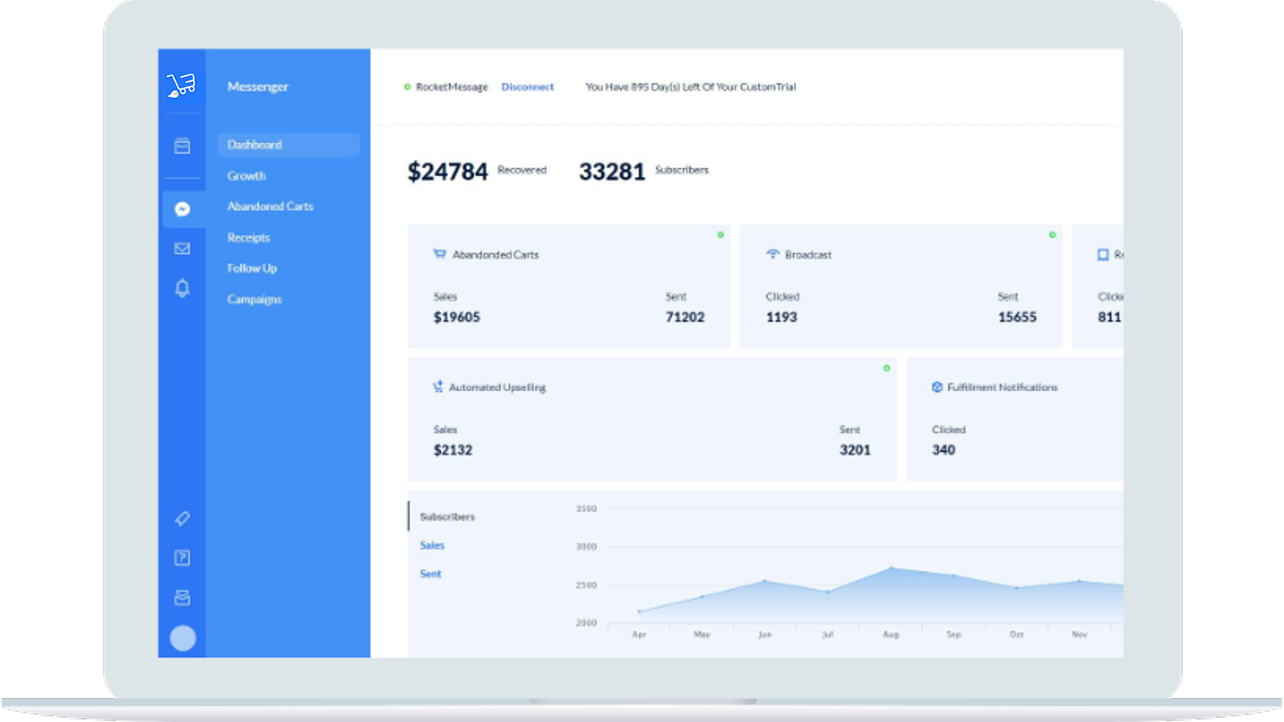Click the Messenger sidebar heading
The image size is (1284, 722).
click(x=257, y=87)
